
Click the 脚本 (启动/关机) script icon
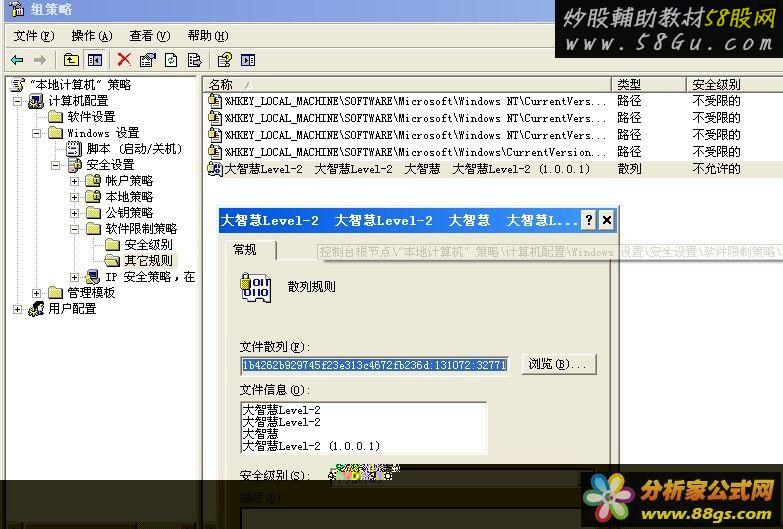point(74,149)
